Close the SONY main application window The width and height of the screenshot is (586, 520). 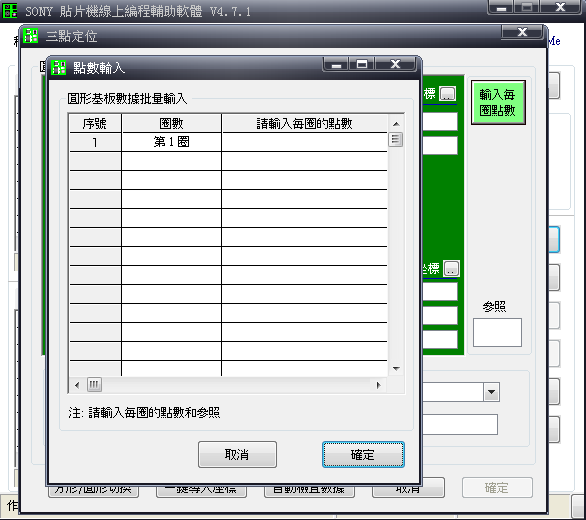pos(560,7)
